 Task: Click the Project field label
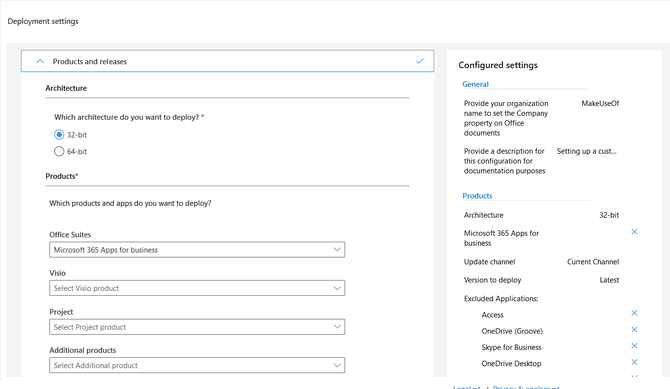click(61, 312)
